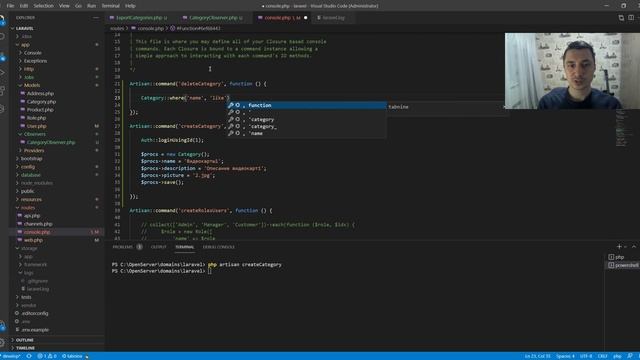This screenshot has height=360, width=640.
Task: Open the Explorer more actions ellipsis
Action: coord(96,18)
